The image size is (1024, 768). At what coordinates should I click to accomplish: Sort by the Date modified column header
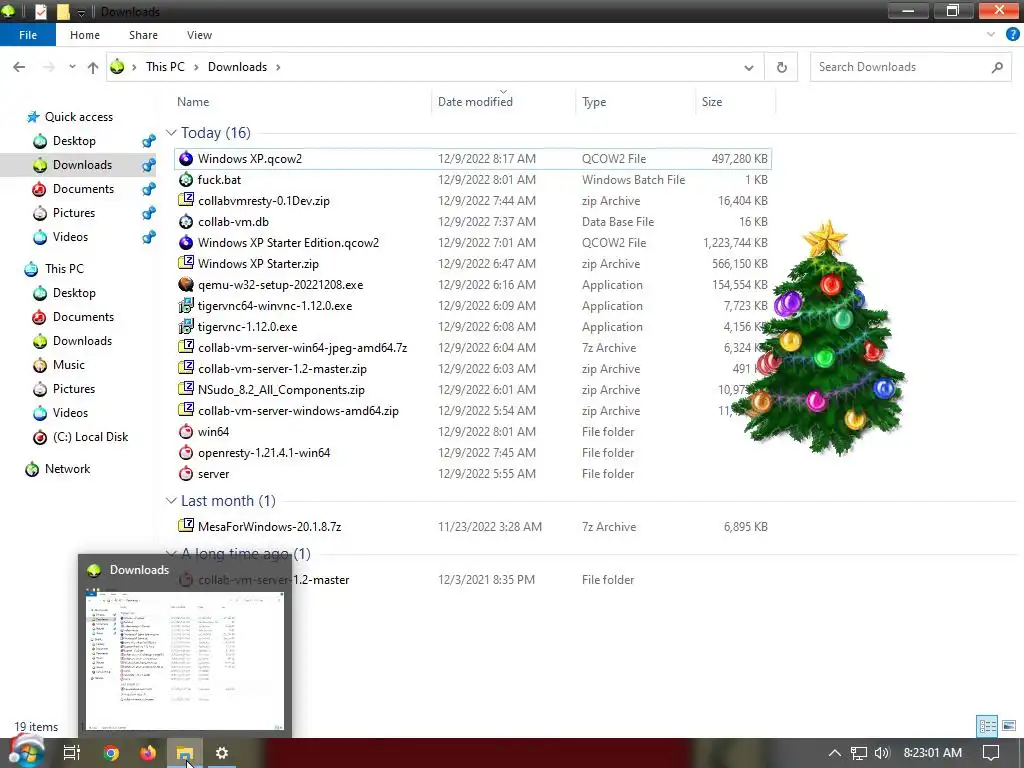click(475, 102)
